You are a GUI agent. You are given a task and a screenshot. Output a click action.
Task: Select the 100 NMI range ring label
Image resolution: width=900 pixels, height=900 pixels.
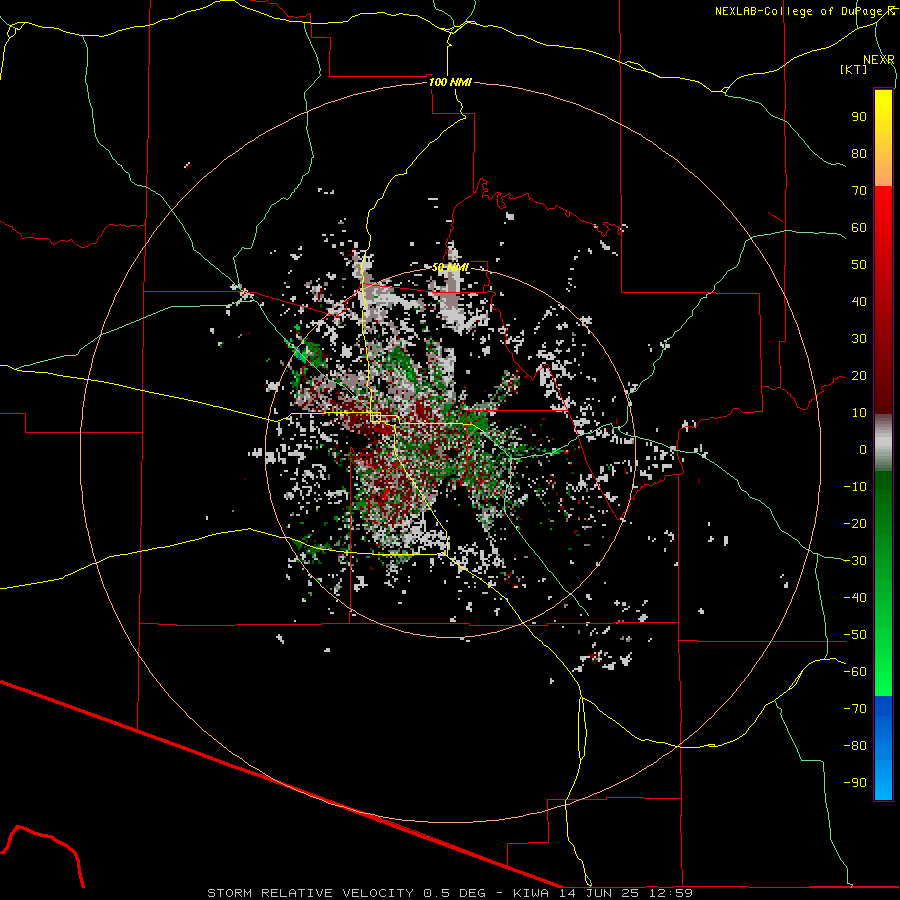(x=450, y=82)
